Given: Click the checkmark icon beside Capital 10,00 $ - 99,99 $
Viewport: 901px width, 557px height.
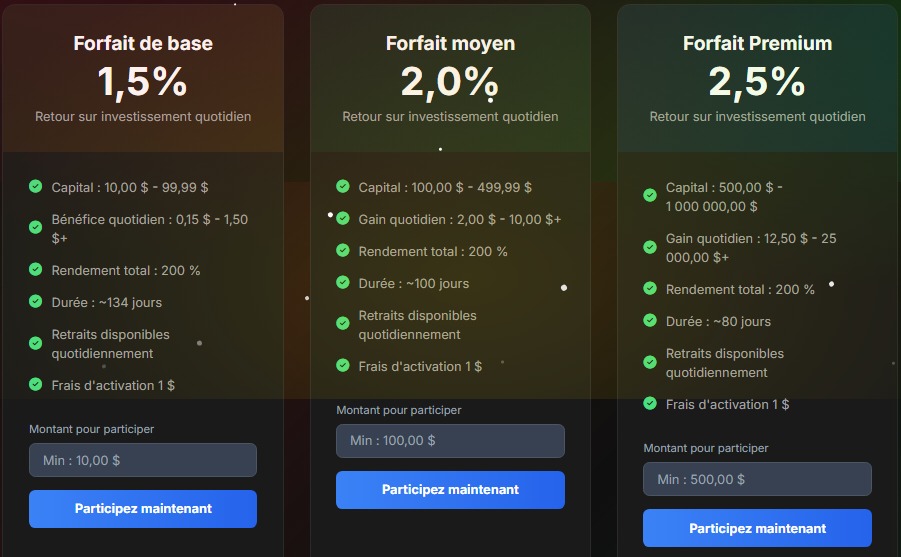Looking at the screenshot, I should pyautogui.click(x=36, y=187).
